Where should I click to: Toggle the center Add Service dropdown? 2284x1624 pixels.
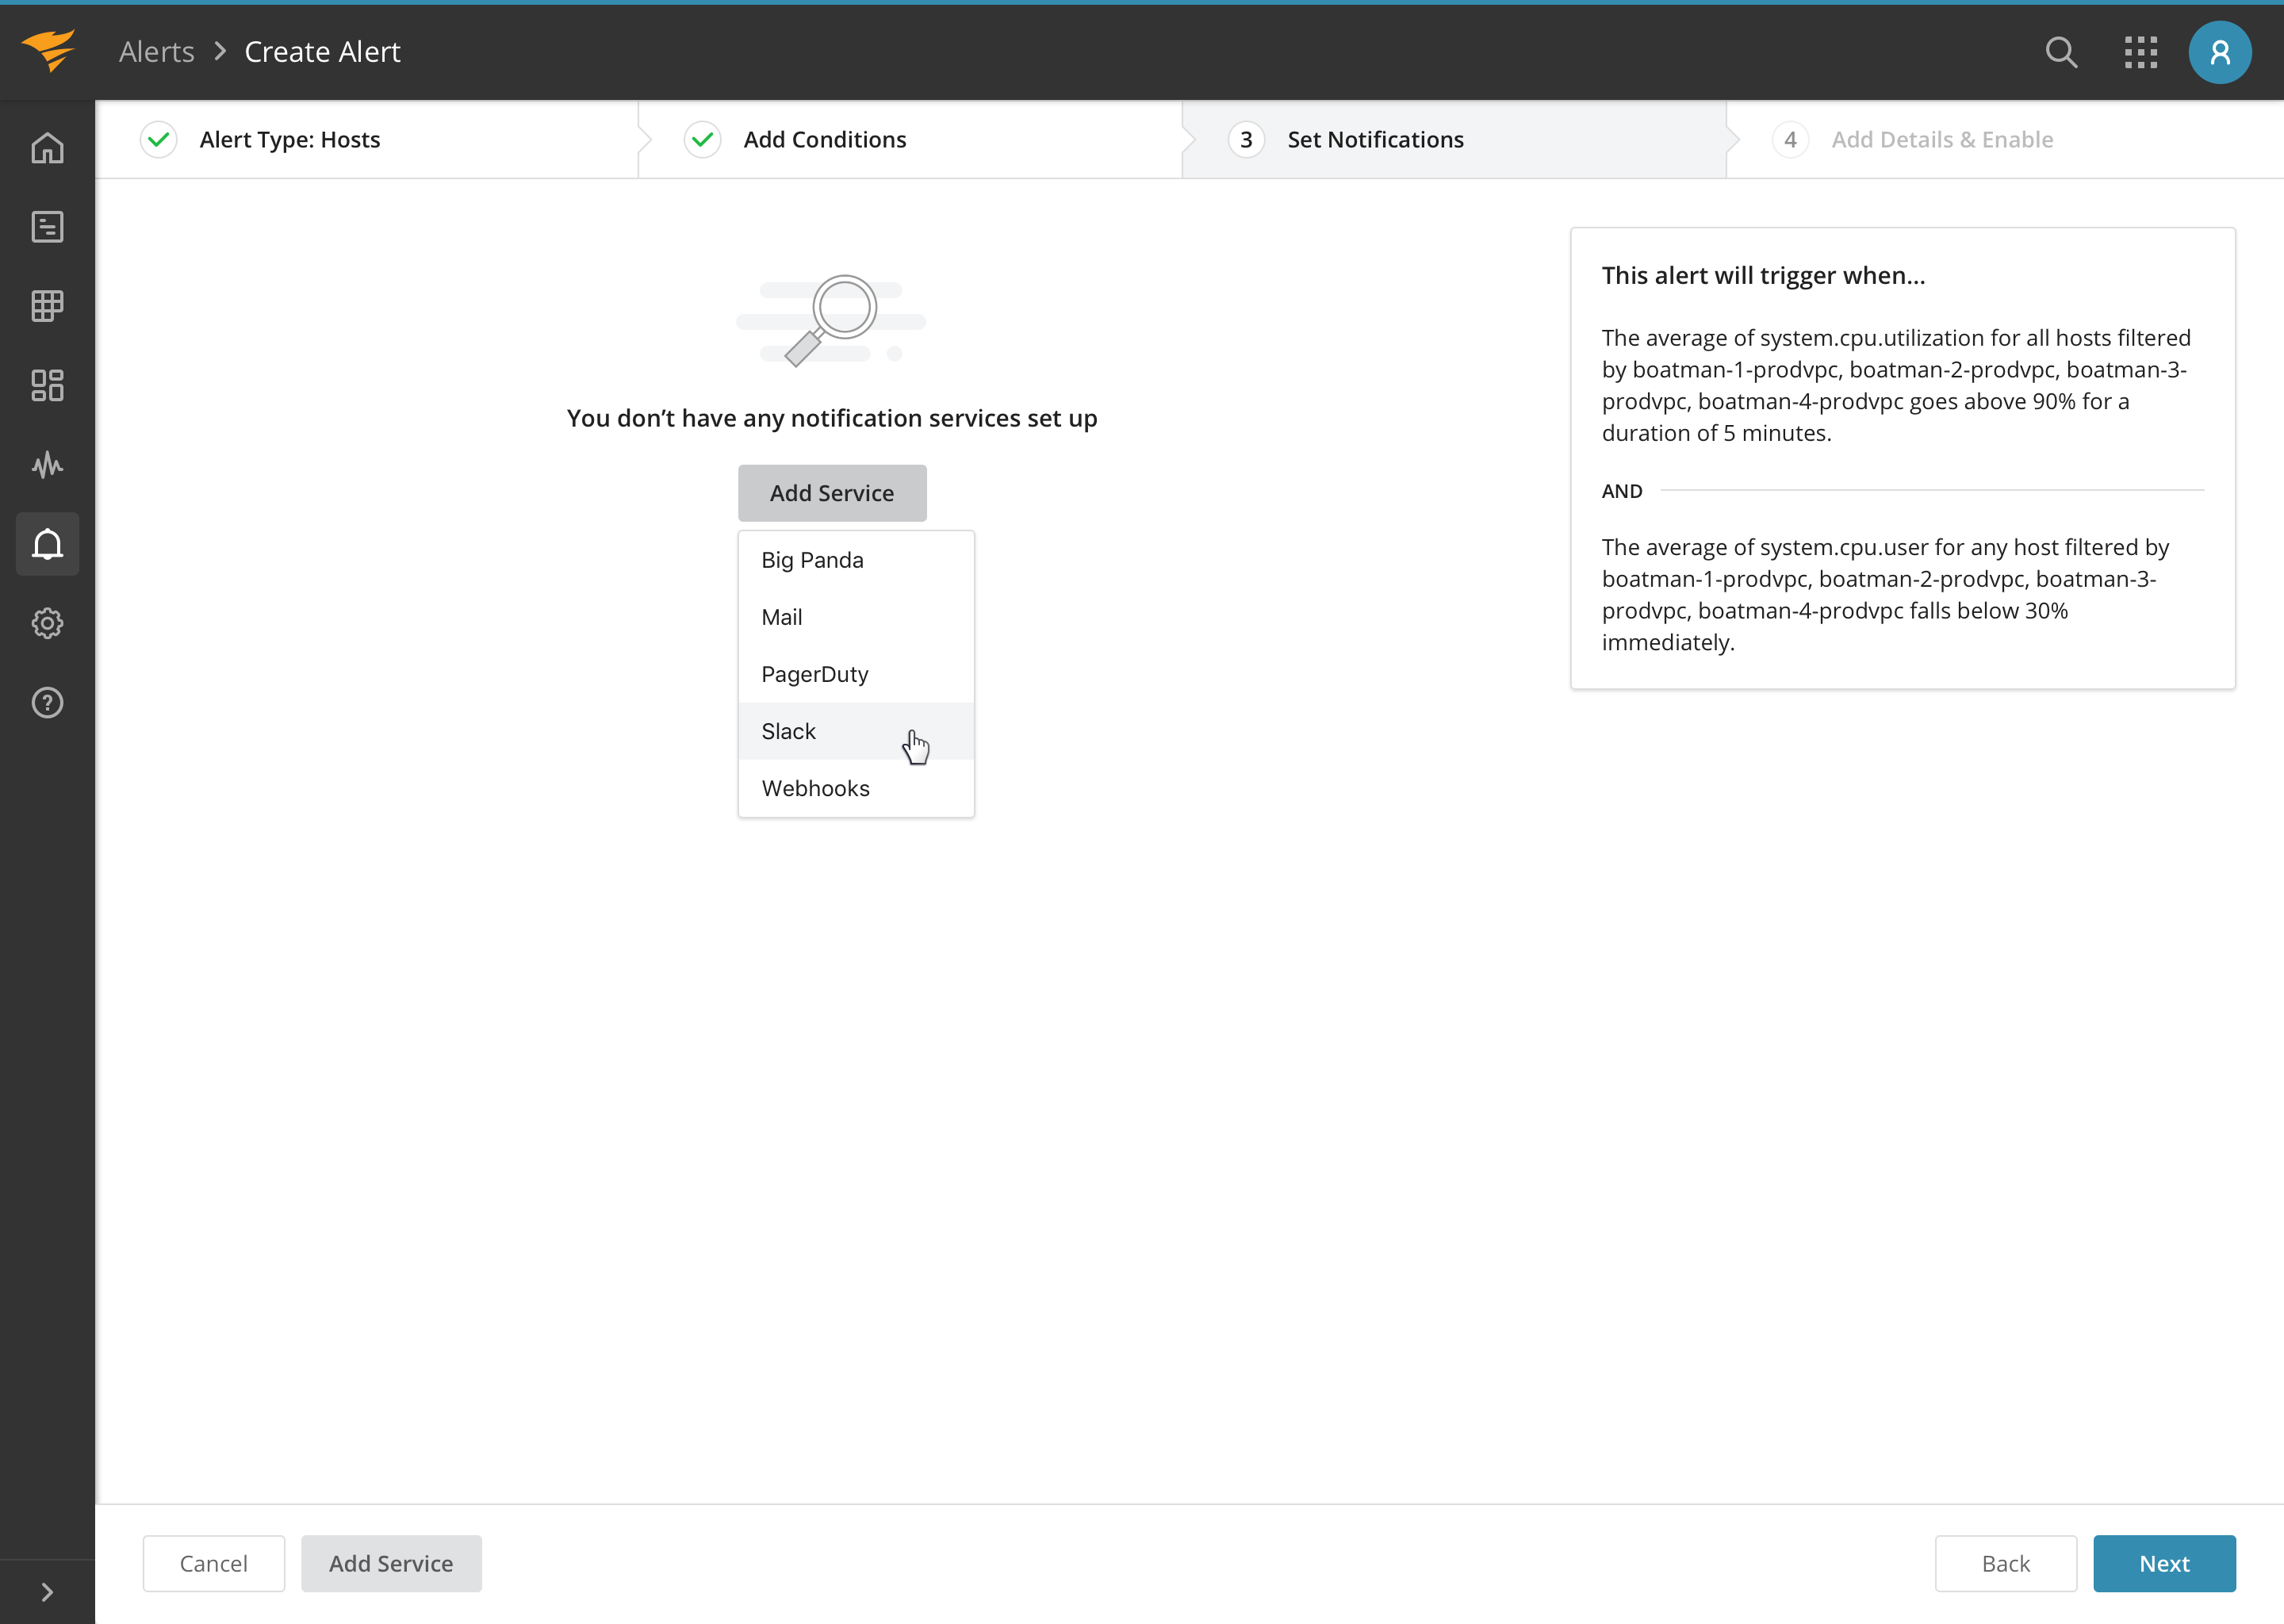831,493
